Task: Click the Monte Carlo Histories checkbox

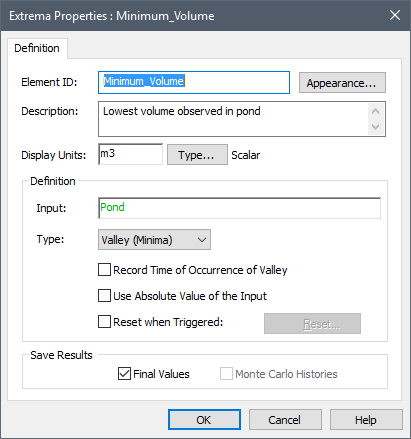Action: click(226, 374)
